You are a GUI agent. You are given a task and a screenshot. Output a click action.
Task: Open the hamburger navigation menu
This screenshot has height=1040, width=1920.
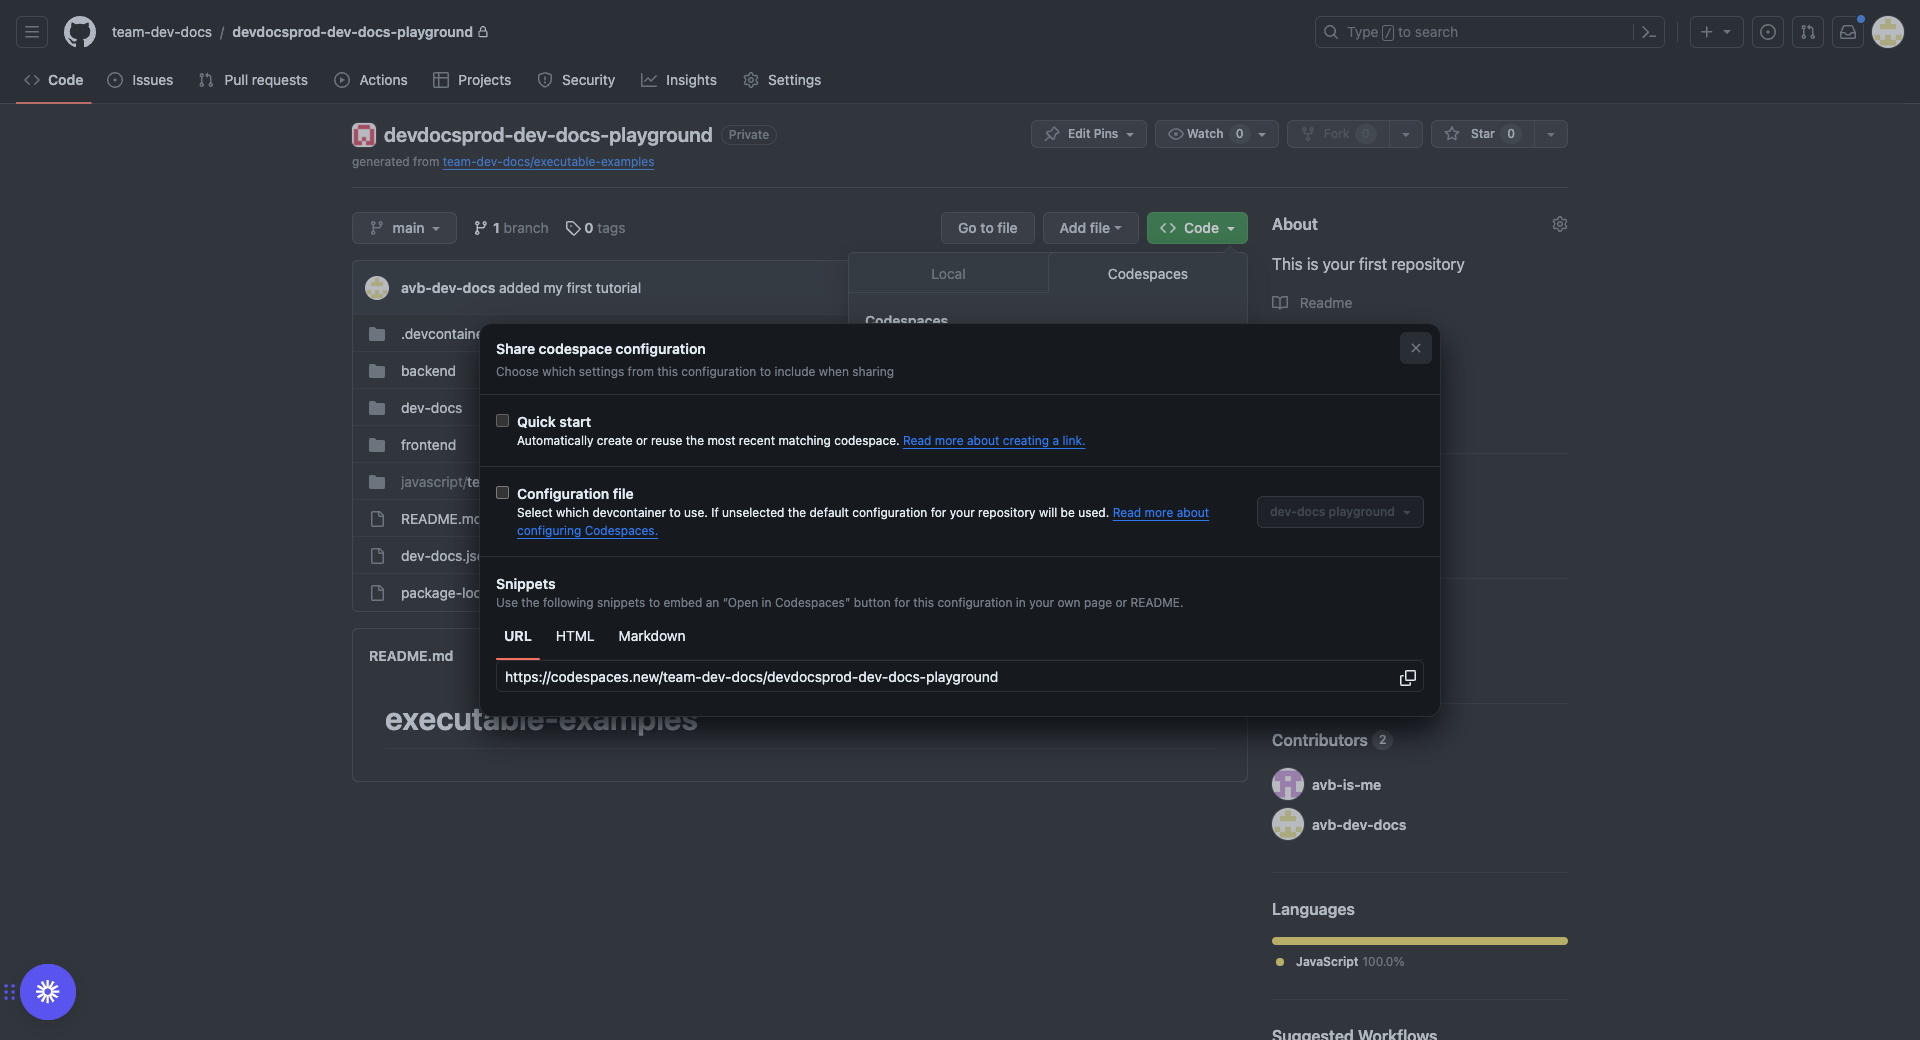pos(32,32)
